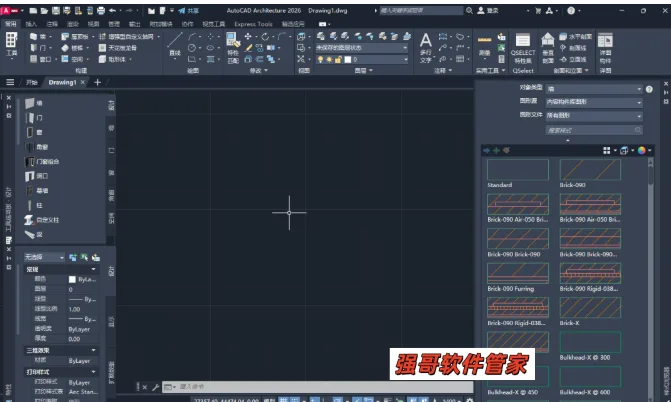The height and width of the screenshot is (402, 671).
Task: Open the 图形文件 drawing file dropdown
Action: point(594,116)
